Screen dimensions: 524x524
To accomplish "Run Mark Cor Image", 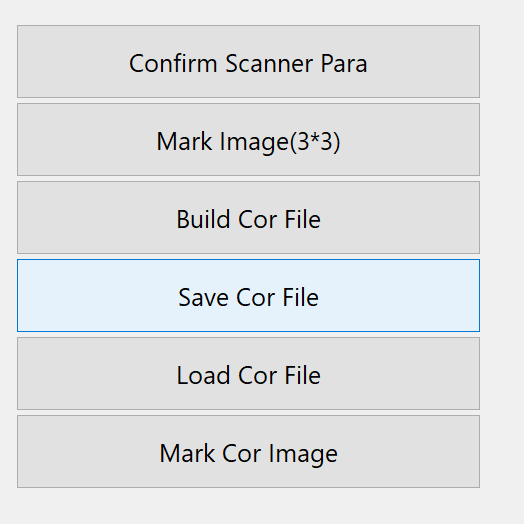I will tap(248, 451).
